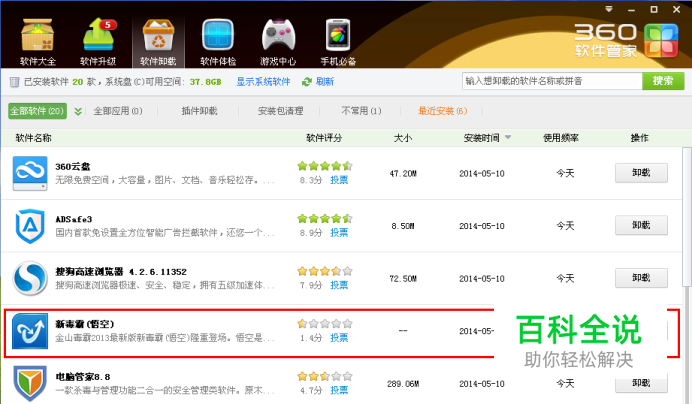Image resolution: width=692 pixels, height=404 pixels.
Task: Vote for 搜狗高速浏览器 via 投票 link
Action: pyautogui.click(x=339, y=285)
